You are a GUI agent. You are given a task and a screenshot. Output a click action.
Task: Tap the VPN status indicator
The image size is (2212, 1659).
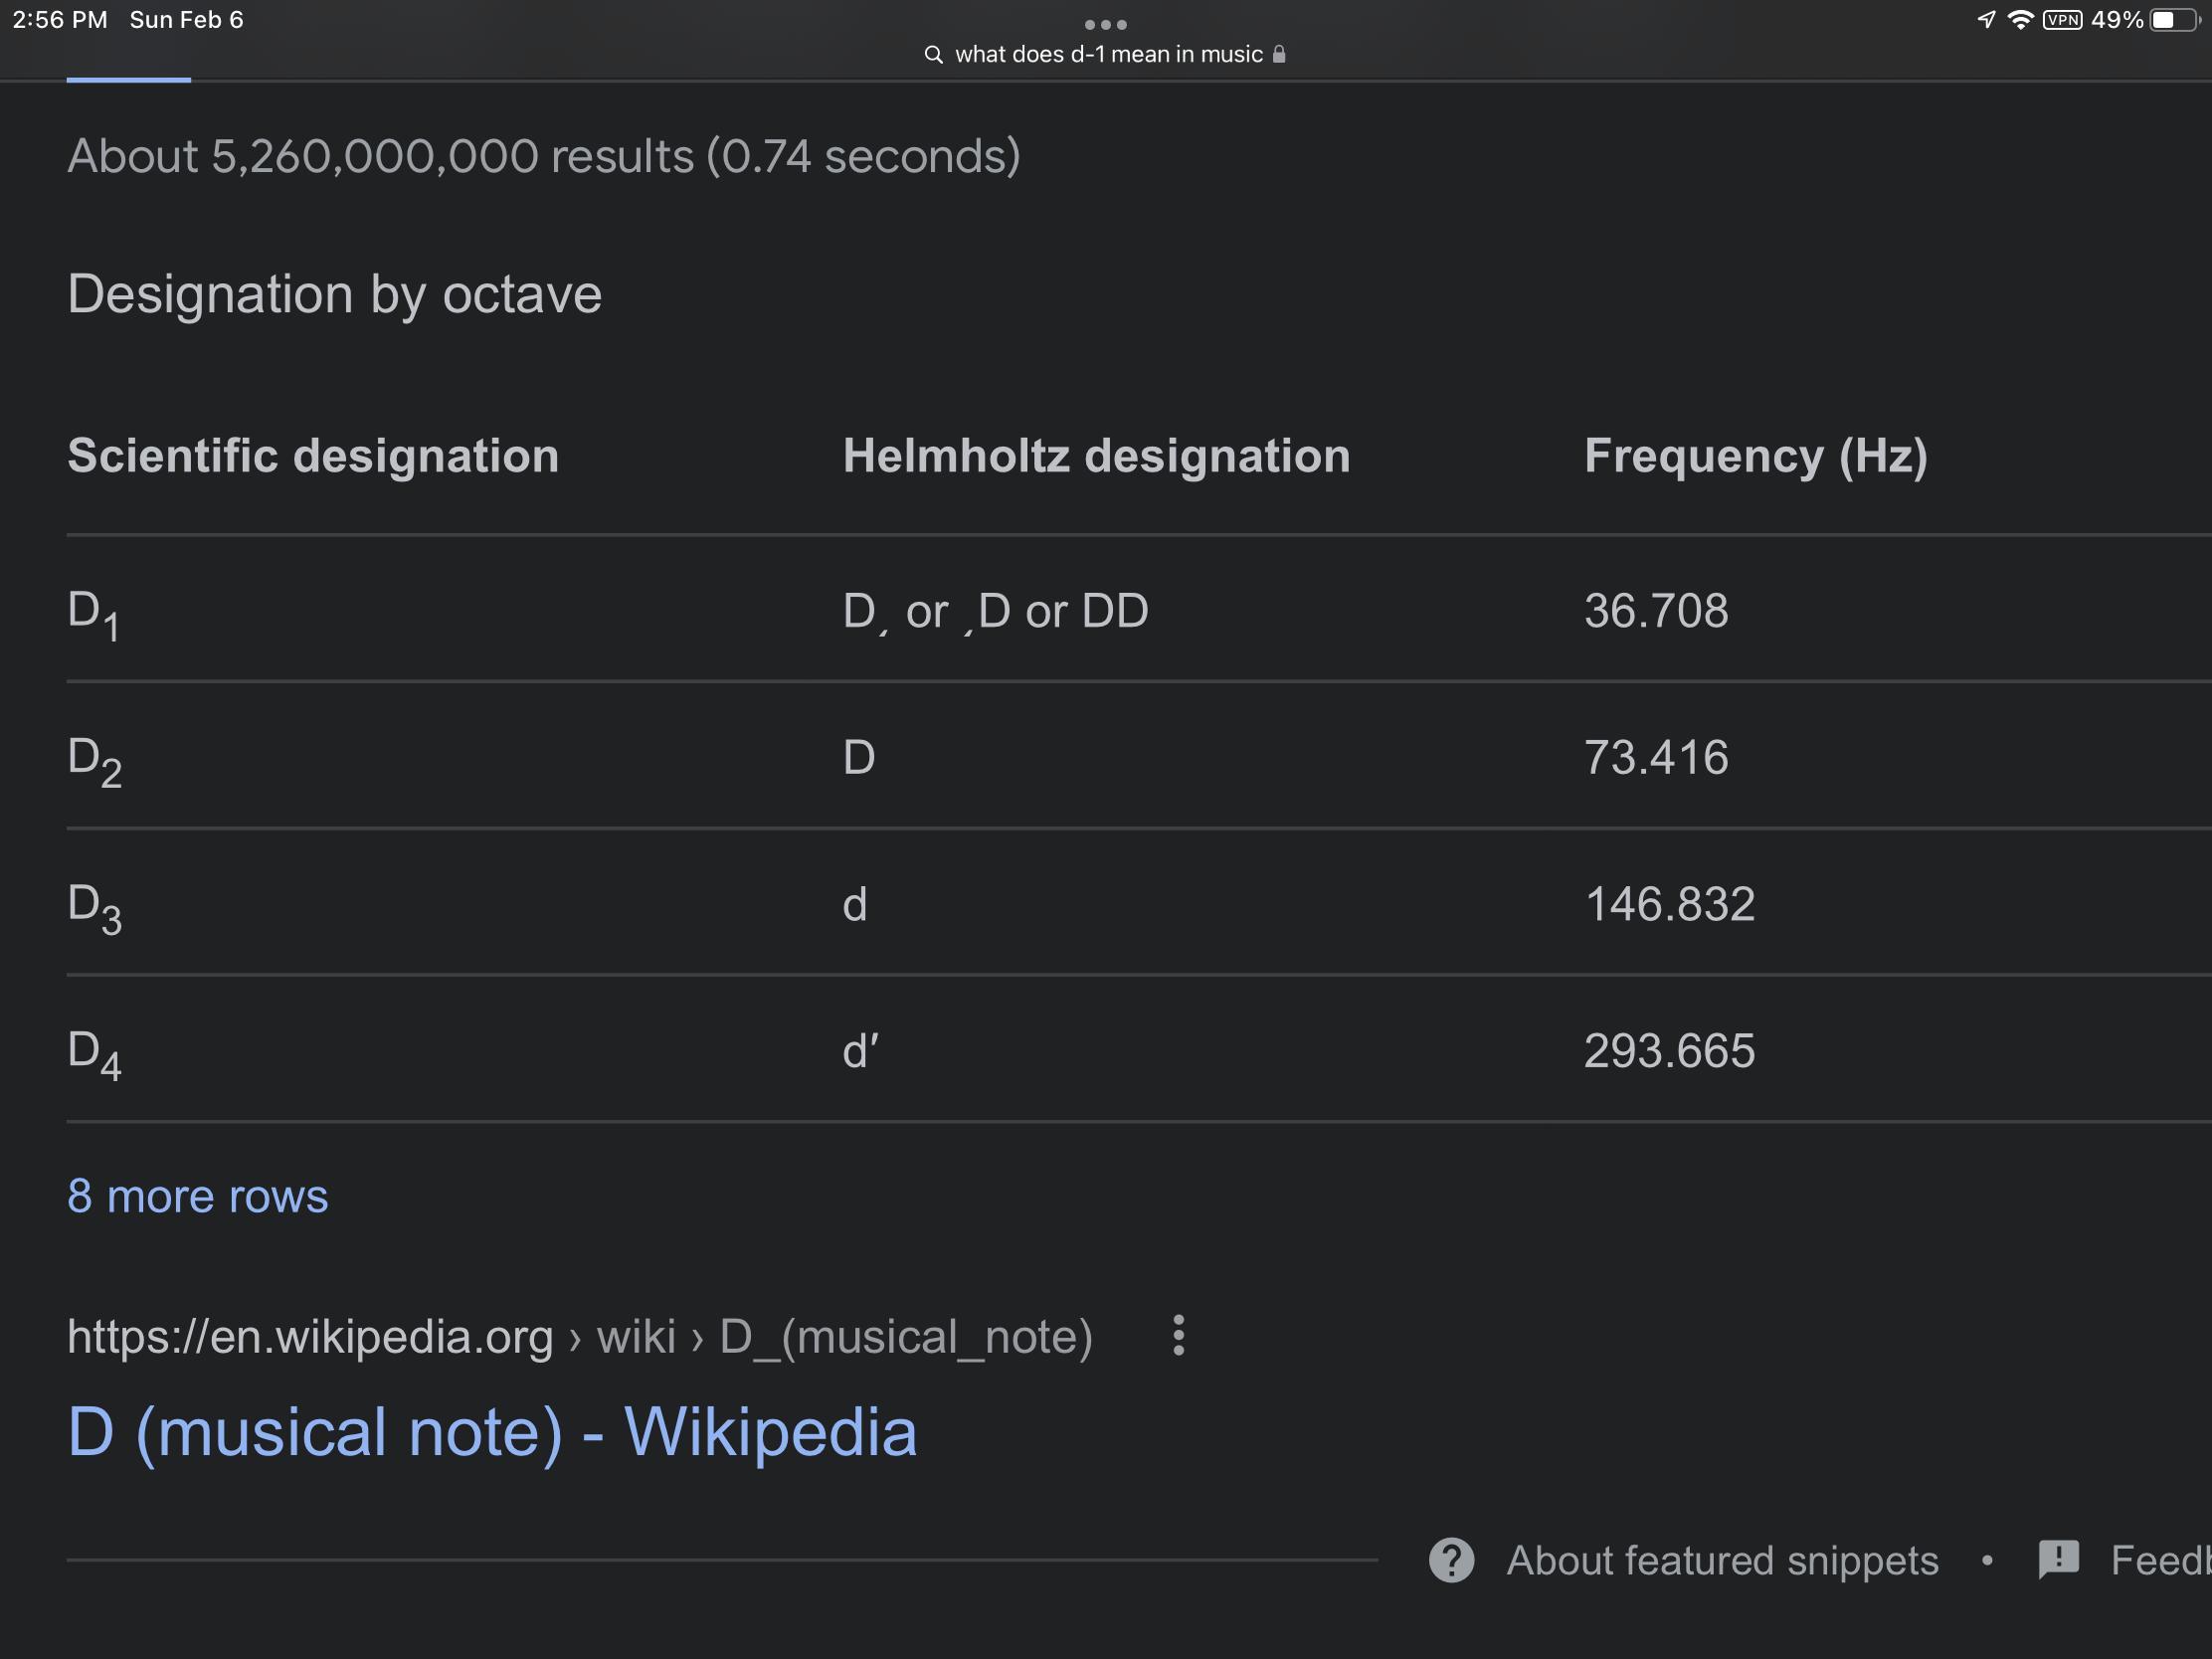click(2062, 20)
